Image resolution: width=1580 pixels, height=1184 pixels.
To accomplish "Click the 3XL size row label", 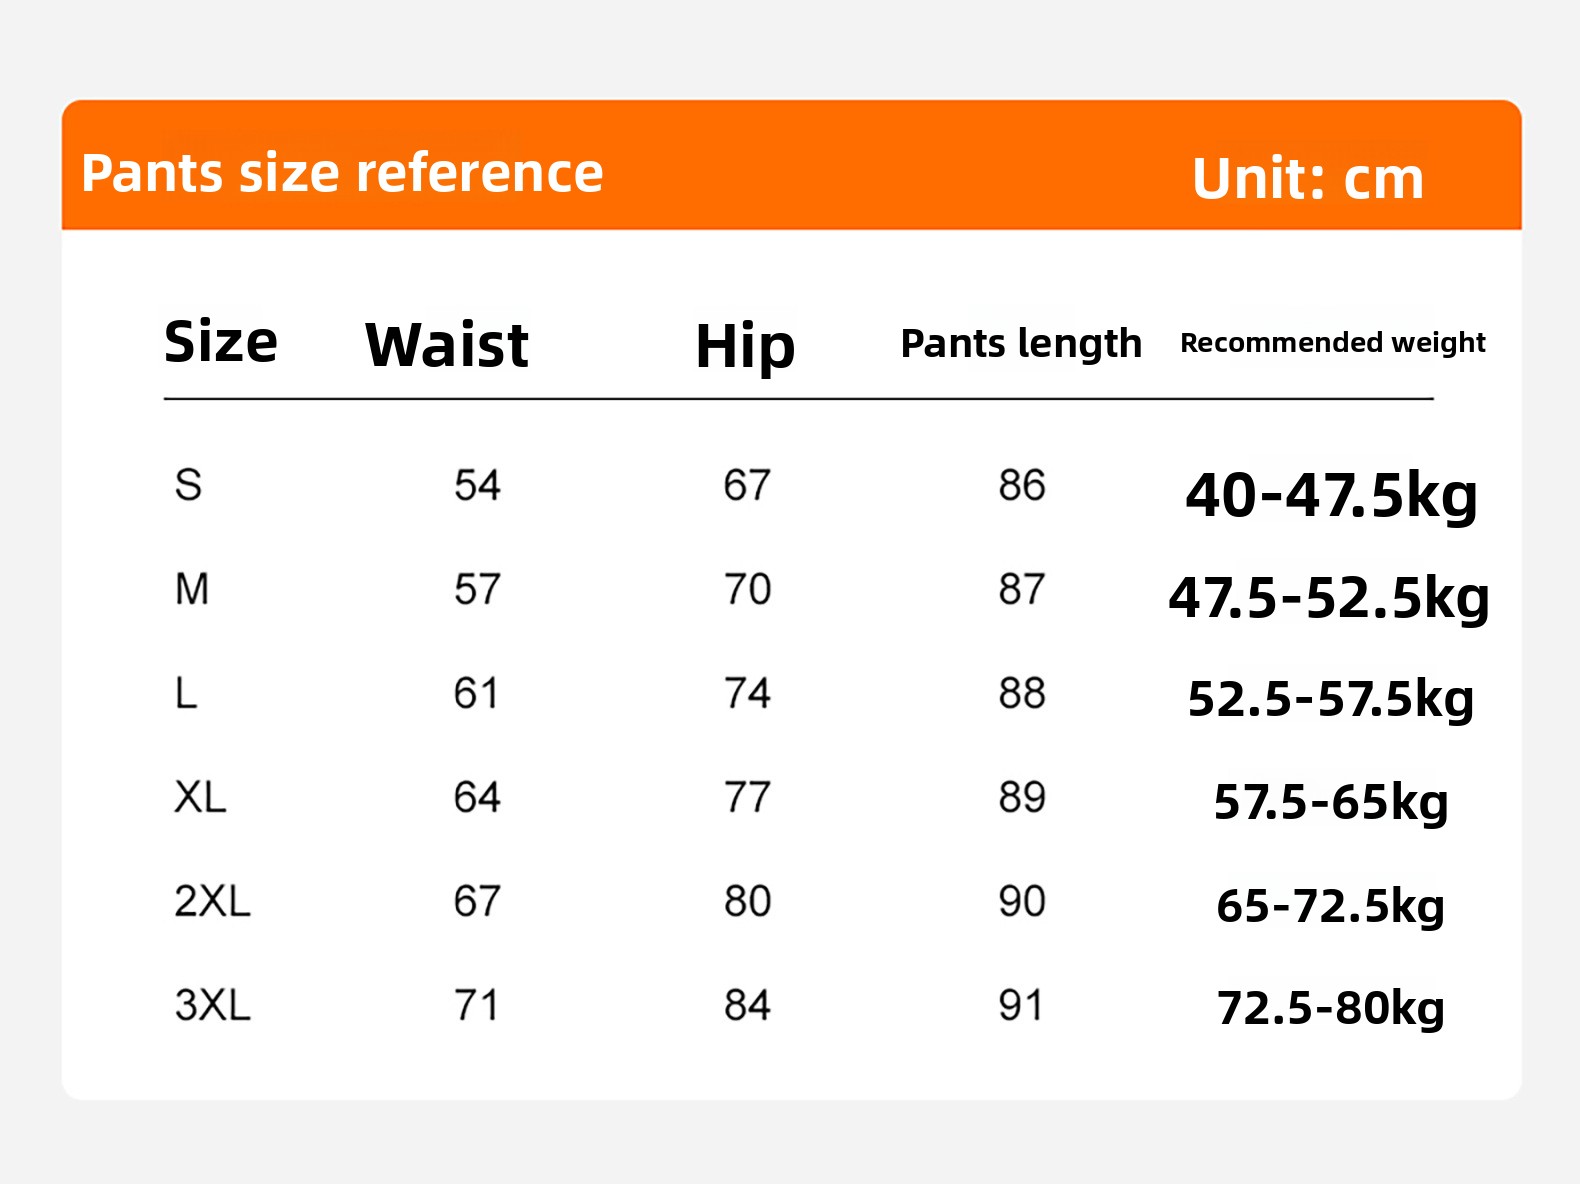I will pos(212,1005).
